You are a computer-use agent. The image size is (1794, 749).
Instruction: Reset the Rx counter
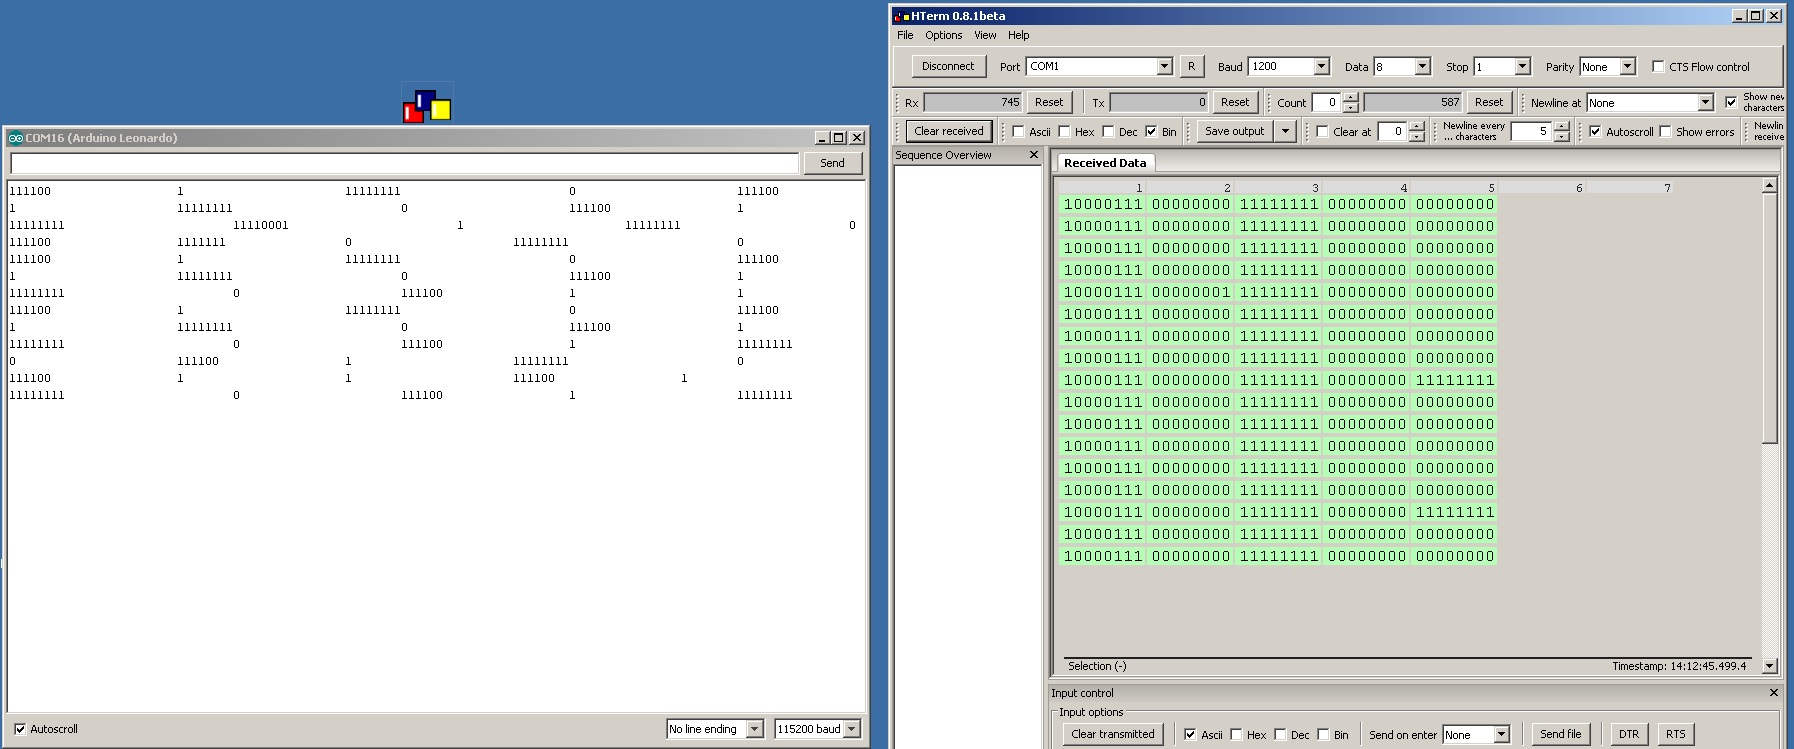[1049, 102]
